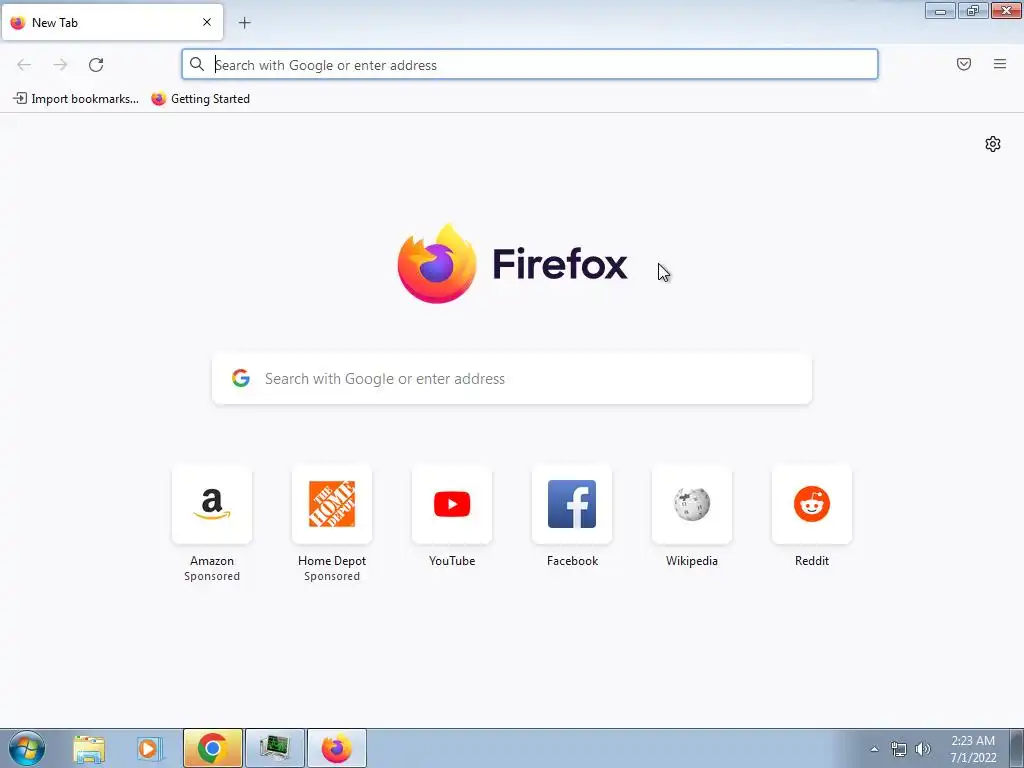Select the New Tab tab
This screenshot has width=1024, height=768.
[x=112, y=22]
